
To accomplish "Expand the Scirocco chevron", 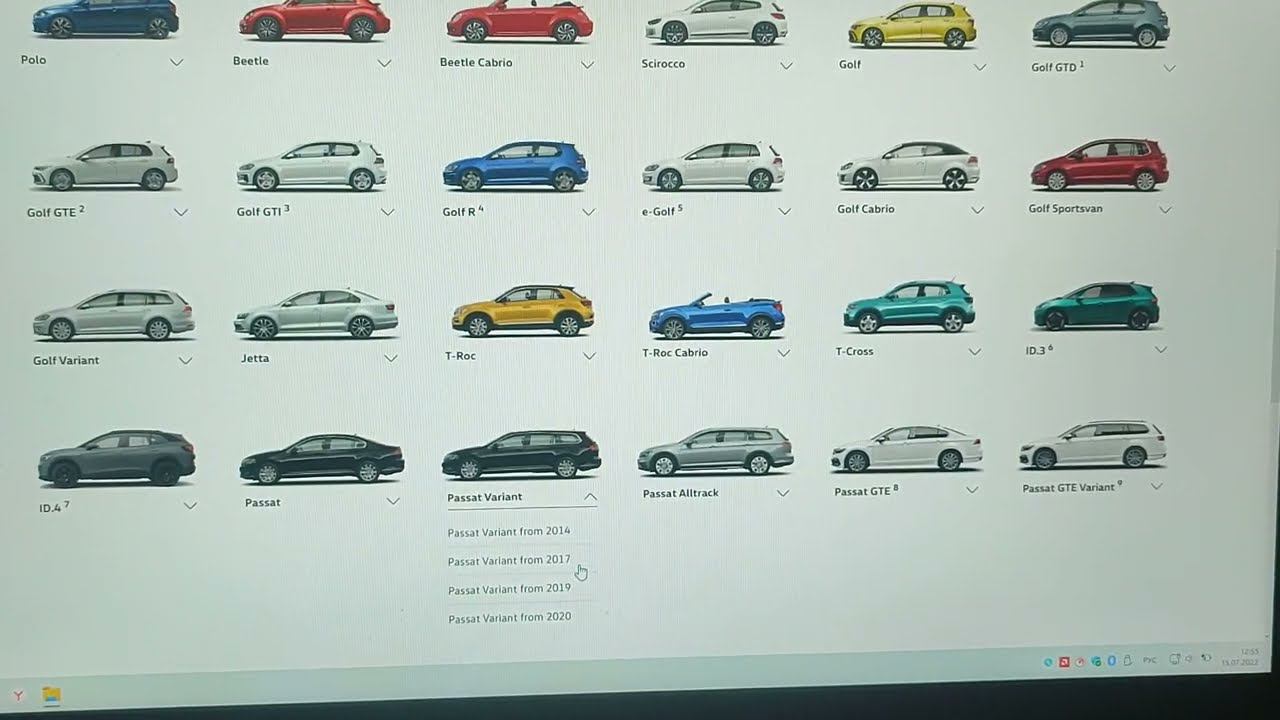I will click(x=786, y=66).
